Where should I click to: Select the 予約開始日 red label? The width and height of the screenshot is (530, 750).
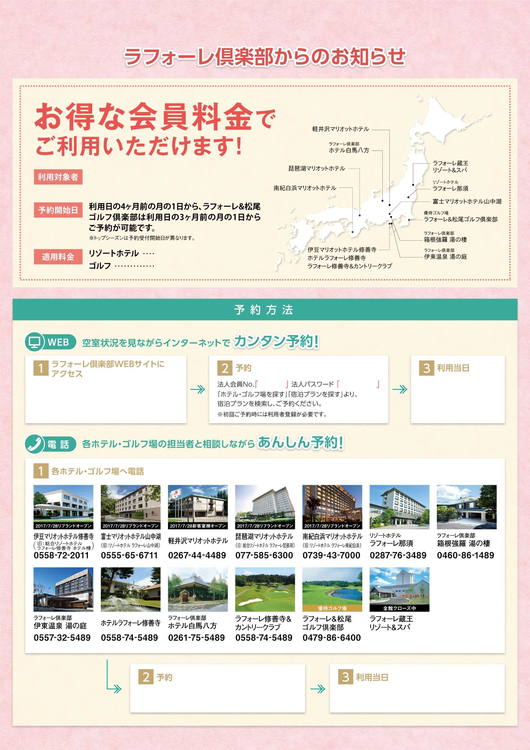coord(58,210)
